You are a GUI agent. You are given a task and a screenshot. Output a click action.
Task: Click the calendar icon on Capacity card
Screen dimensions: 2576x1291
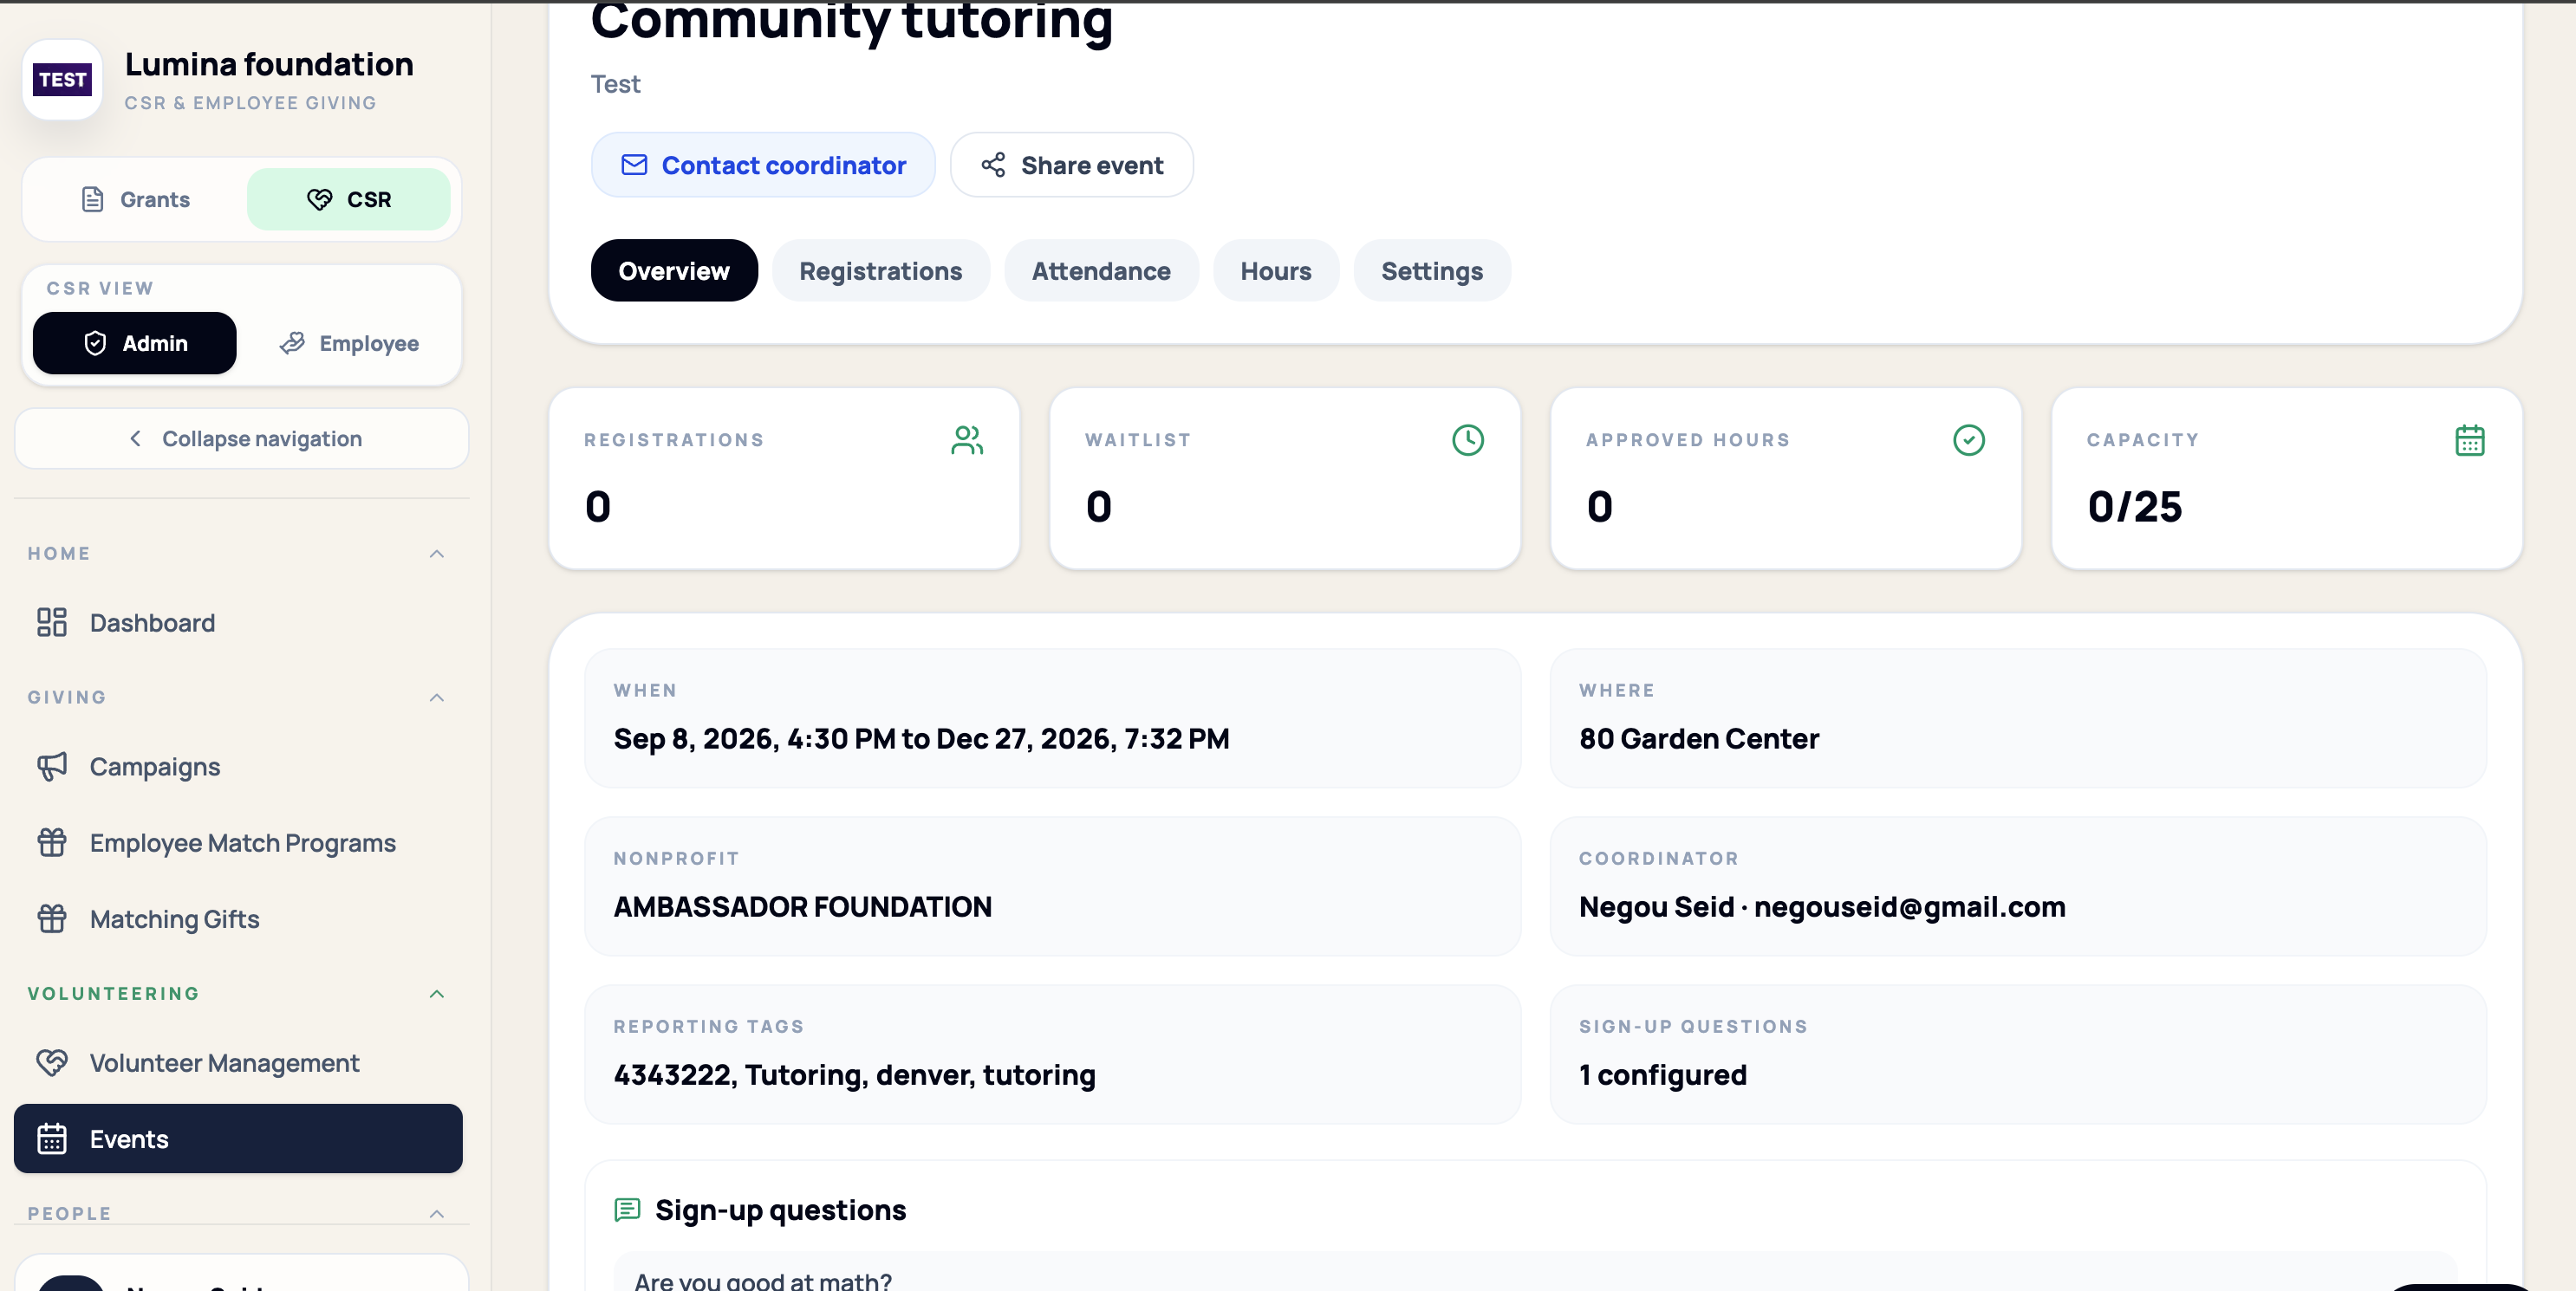coord(2470,440)
